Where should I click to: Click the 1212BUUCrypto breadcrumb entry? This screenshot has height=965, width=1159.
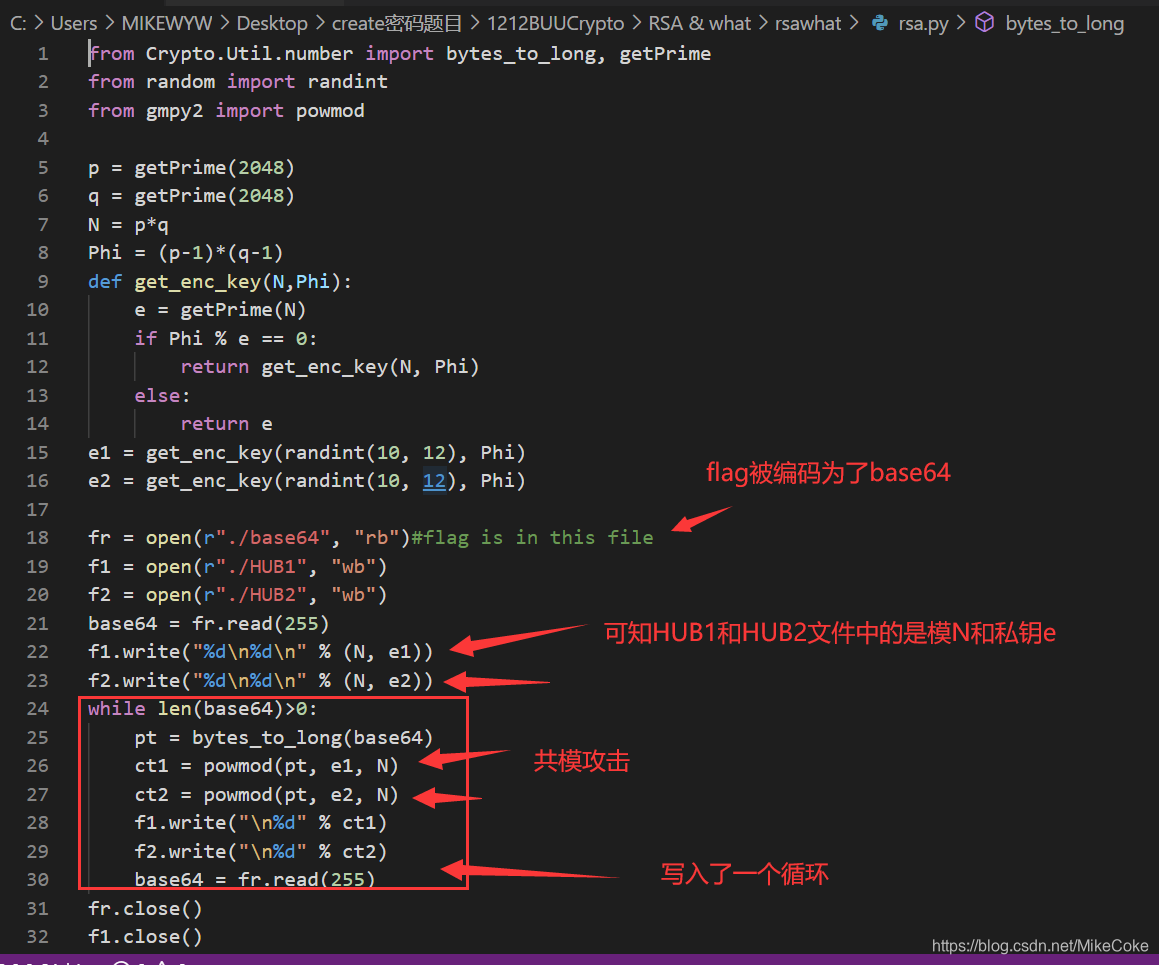pos(555,23)
